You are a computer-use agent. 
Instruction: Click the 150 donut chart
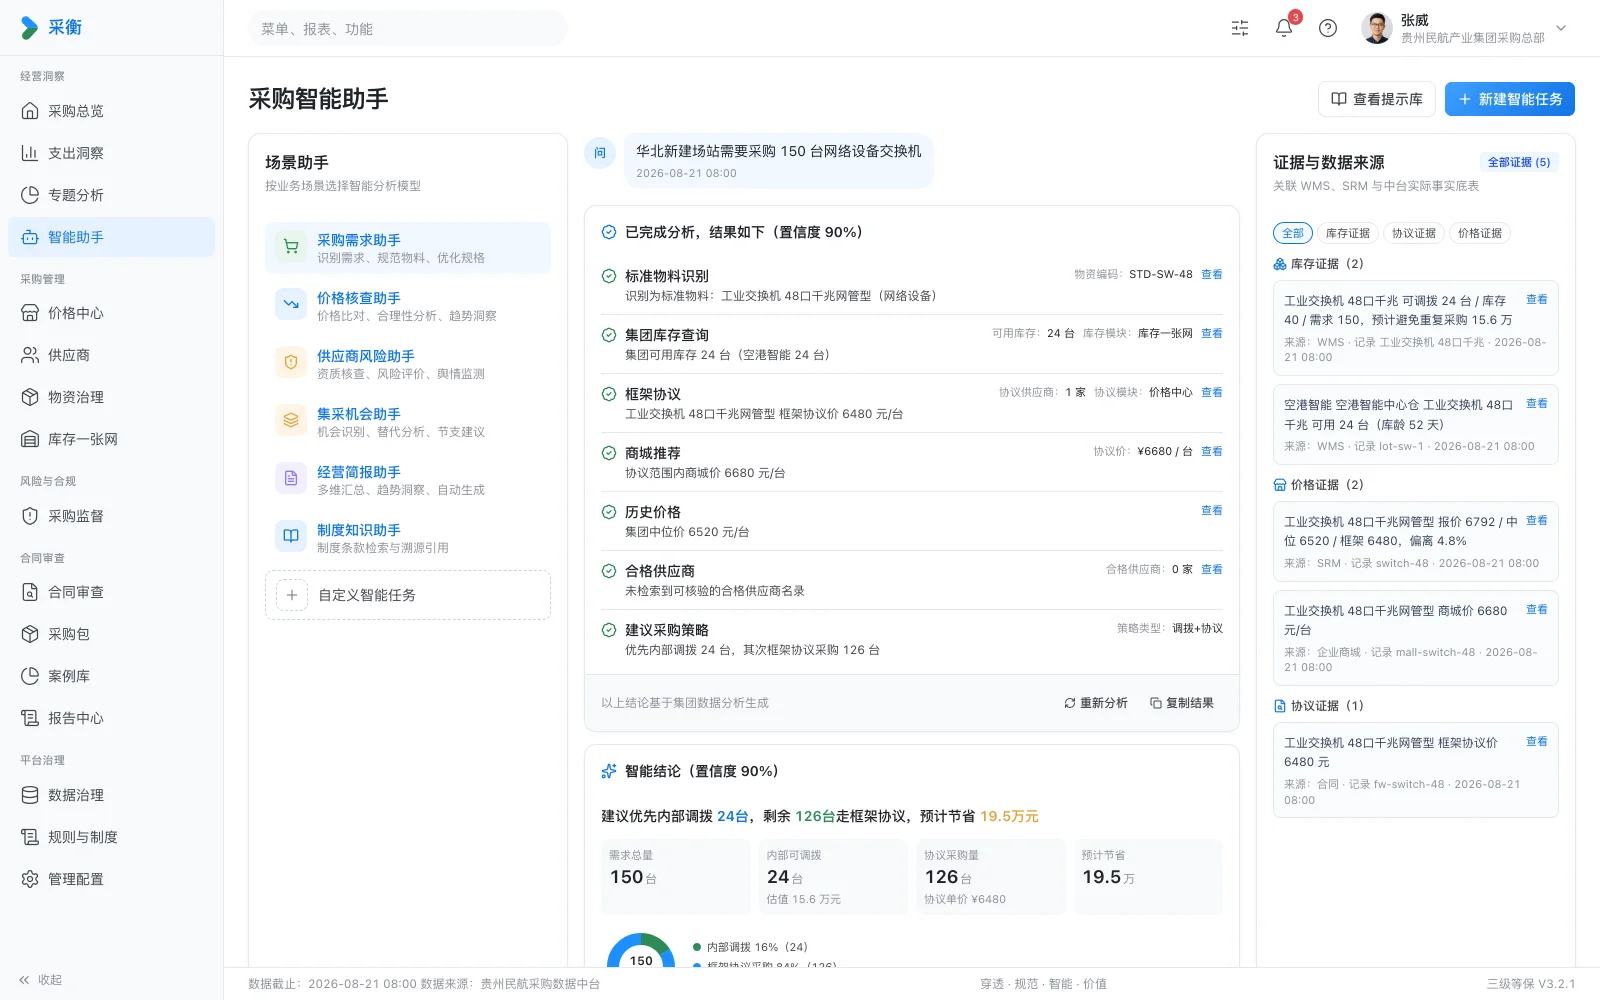pos(641,950)
